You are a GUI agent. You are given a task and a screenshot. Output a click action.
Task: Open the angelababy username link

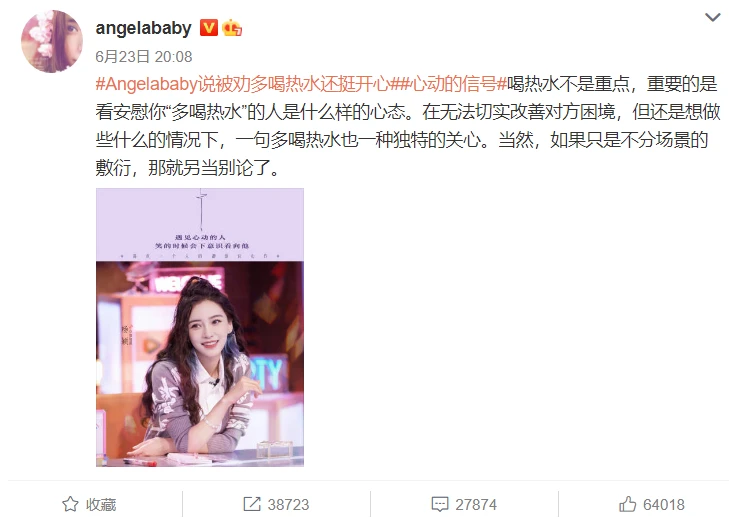[143, 28]
